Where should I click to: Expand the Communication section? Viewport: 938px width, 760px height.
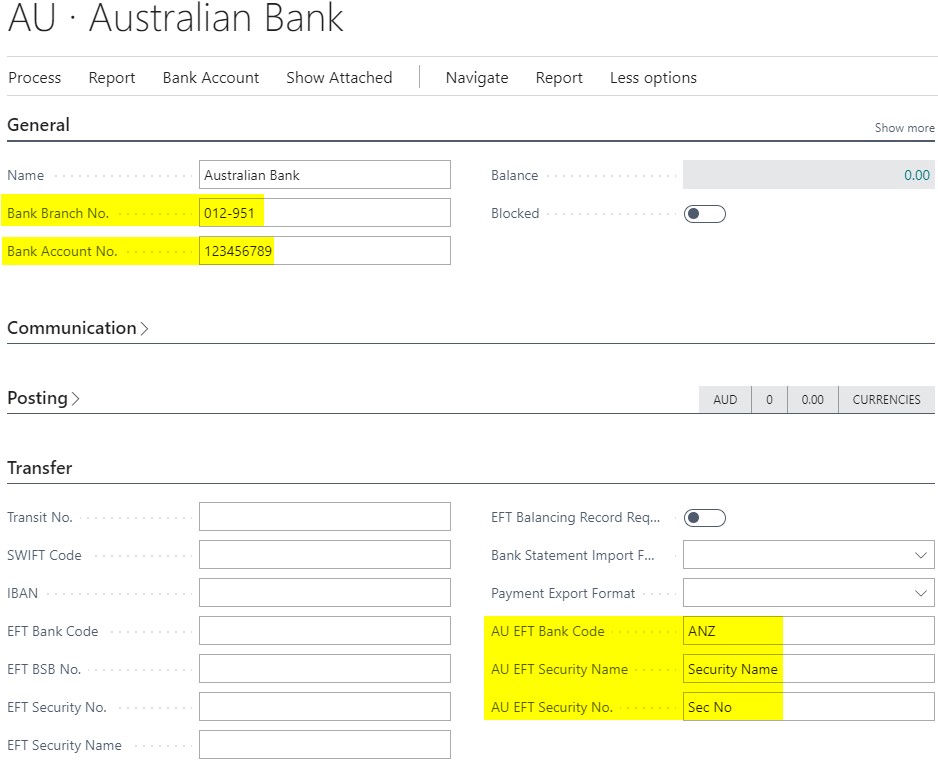pos(72,328)
